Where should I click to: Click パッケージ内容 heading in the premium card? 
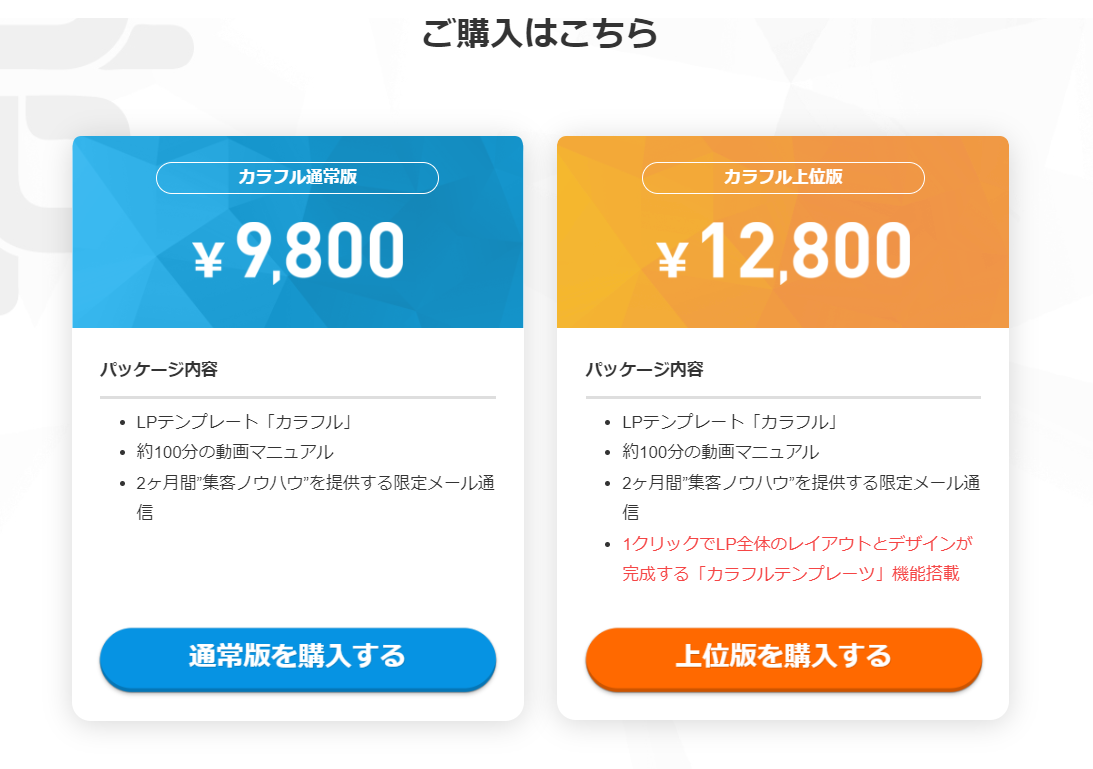[x=645, y=369]
